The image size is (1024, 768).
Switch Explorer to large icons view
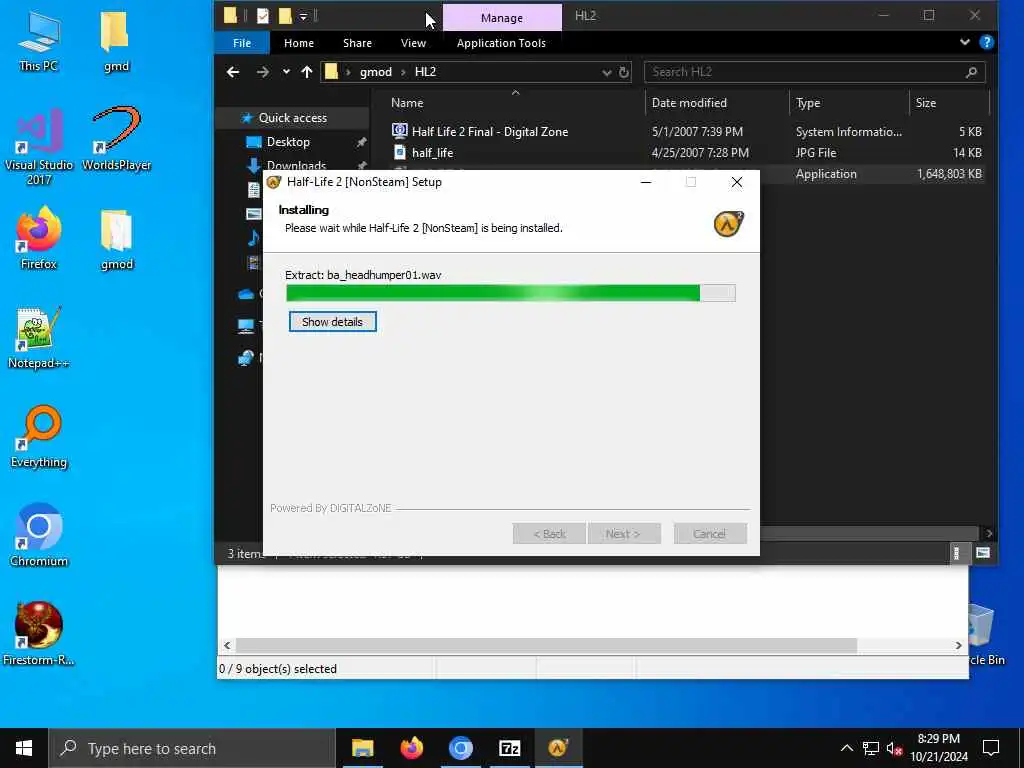[x=982, y=554]
